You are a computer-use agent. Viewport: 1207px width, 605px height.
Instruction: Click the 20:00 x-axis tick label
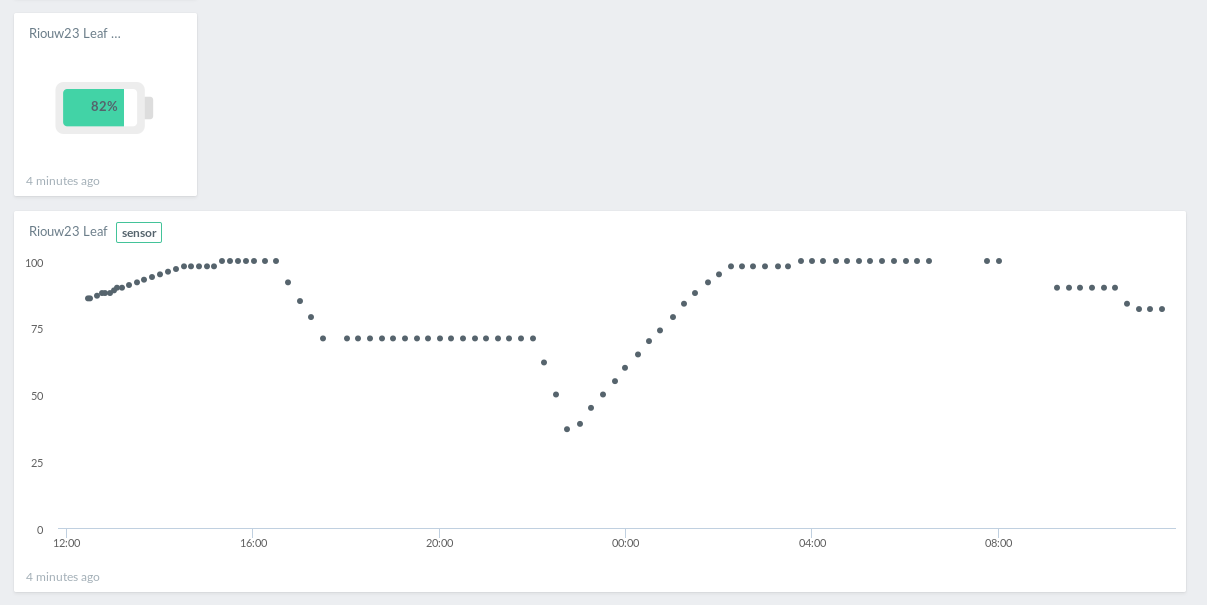click(x=439, y=544)
